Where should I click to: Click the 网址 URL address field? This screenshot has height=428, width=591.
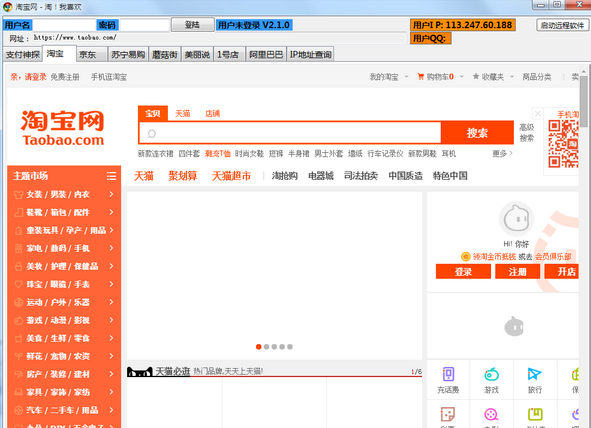pyautogui.click(x=219, y=38)
